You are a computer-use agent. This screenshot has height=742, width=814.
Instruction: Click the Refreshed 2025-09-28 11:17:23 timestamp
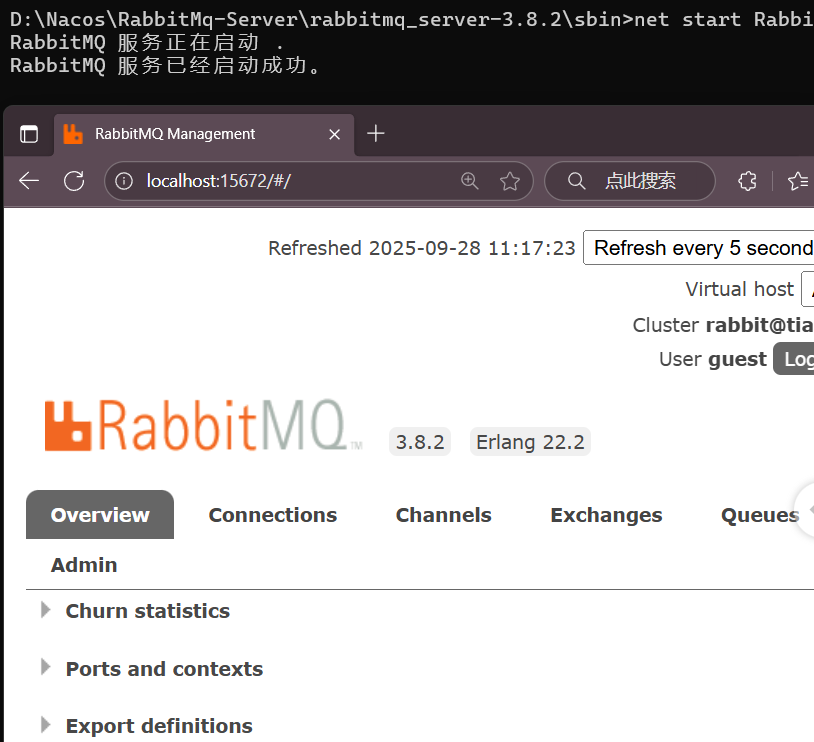(422, 248)
